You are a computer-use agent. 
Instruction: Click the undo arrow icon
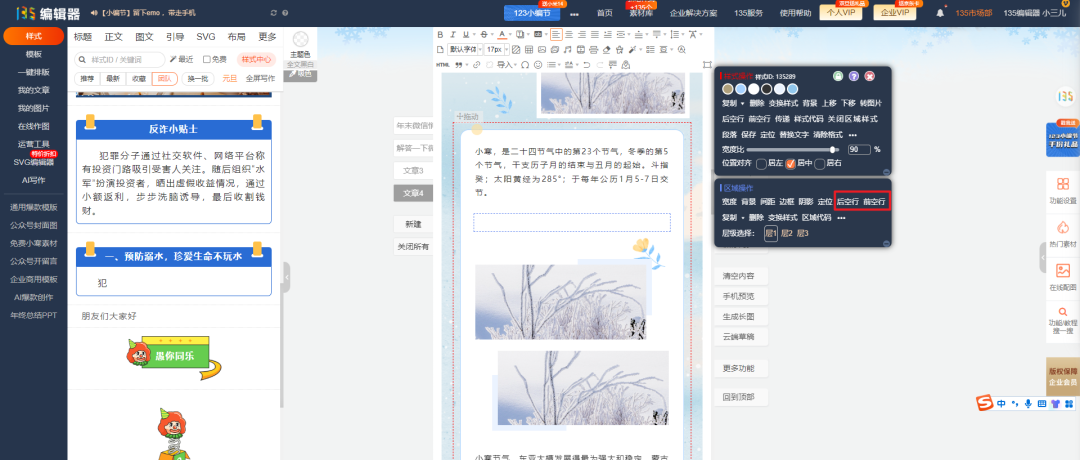586,65
